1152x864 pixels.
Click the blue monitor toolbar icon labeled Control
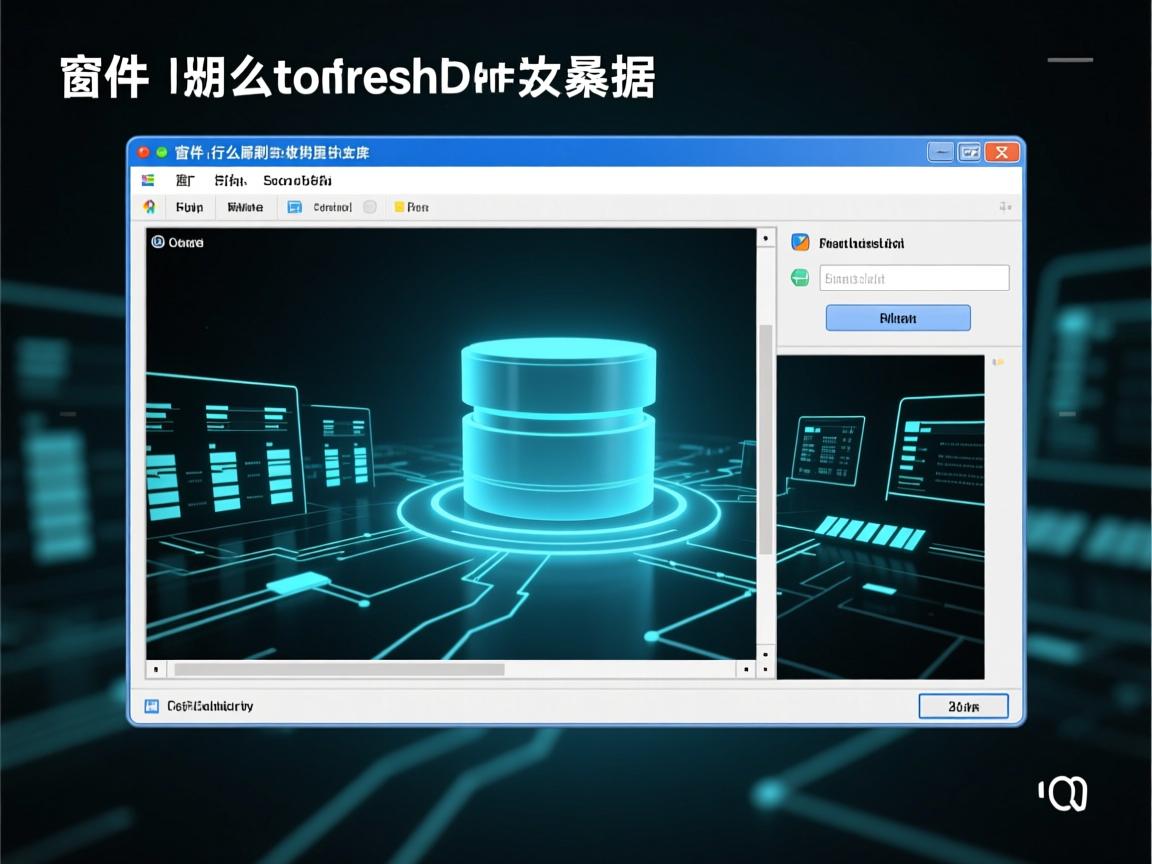[x=294, y=207]
